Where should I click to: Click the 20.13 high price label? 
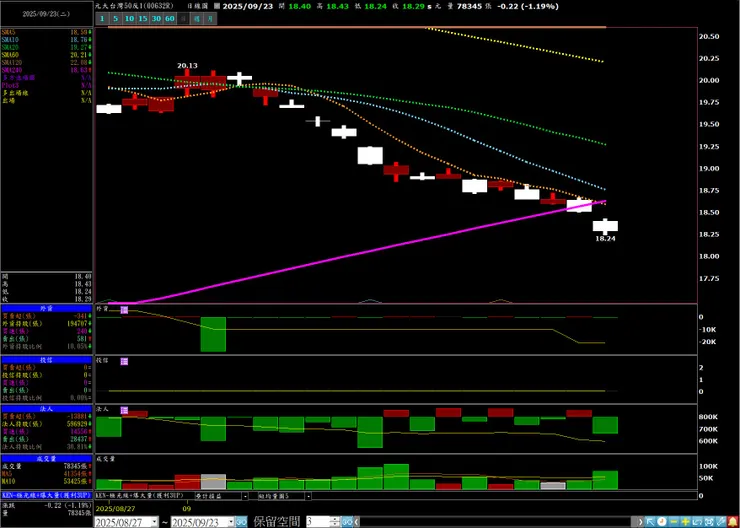[187, 66]
